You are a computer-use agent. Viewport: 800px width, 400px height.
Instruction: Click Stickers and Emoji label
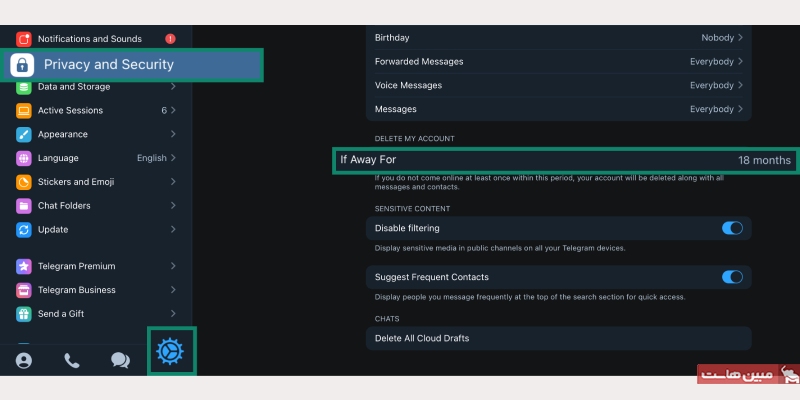[76, 182]
